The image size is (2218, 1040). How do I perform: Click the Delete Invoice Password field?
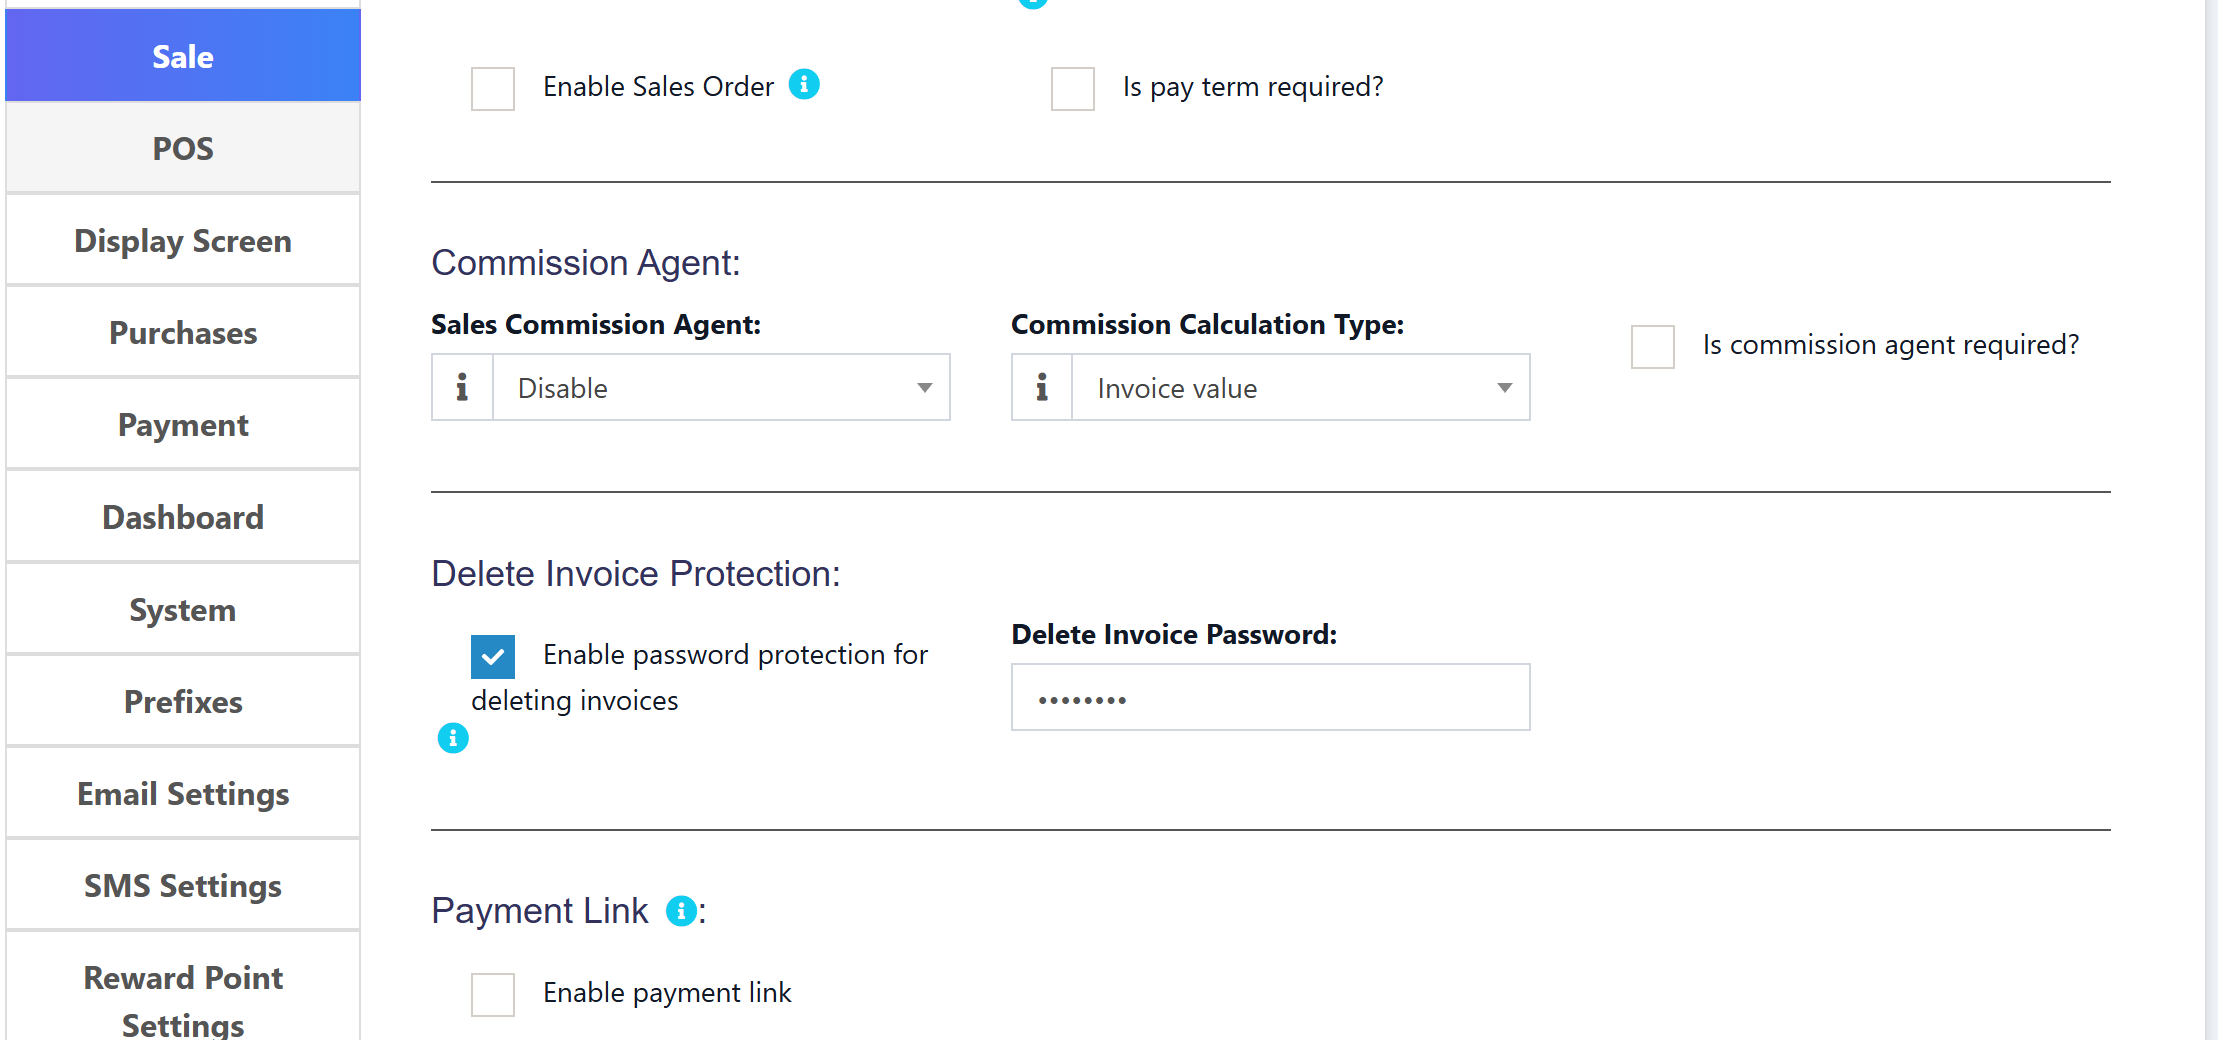click(1270, 697)
